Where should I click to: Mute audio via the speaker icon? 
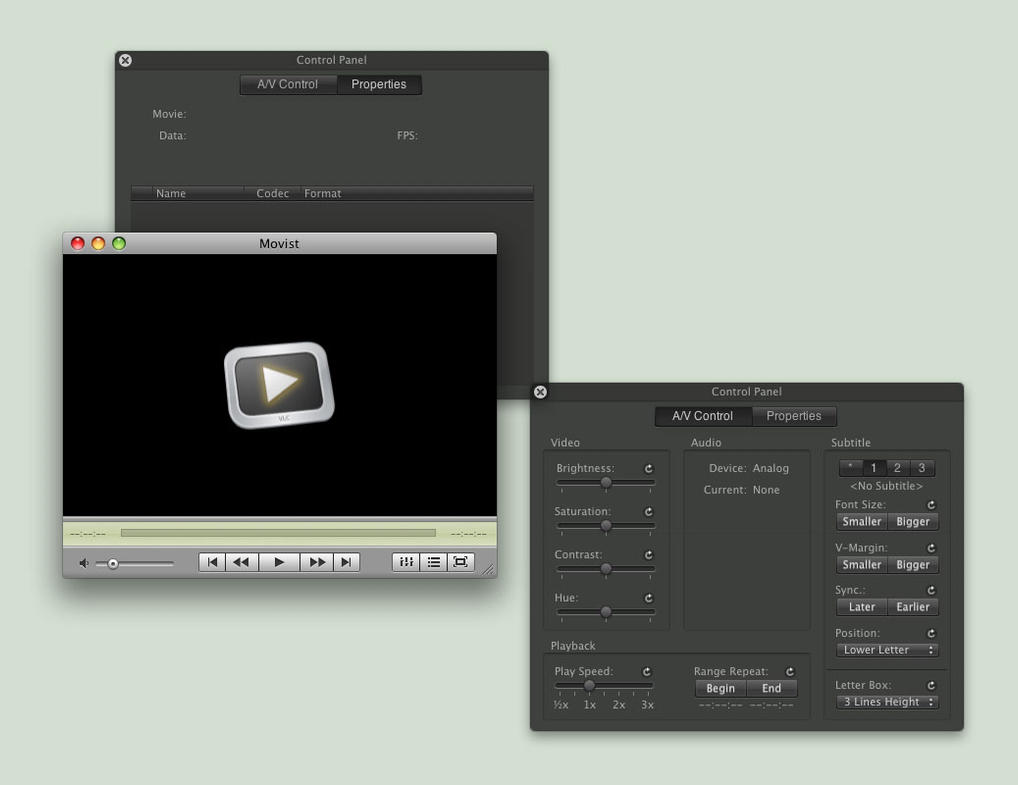84,563
